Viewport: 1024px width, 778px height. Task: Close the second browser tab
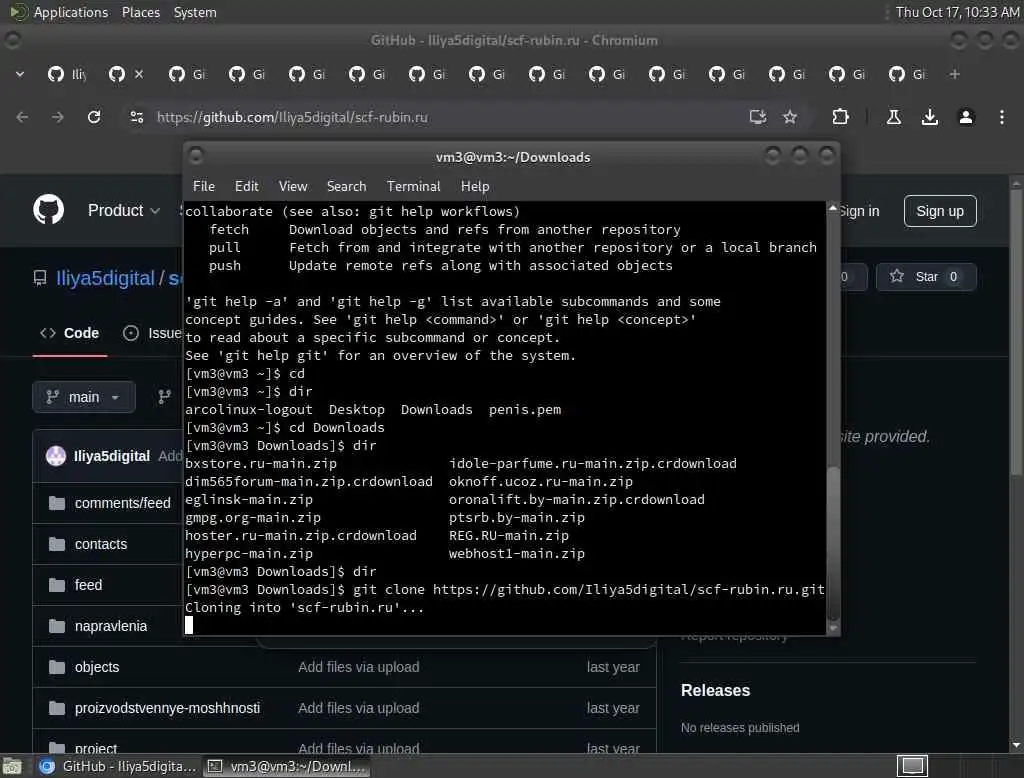click(139, 74)
